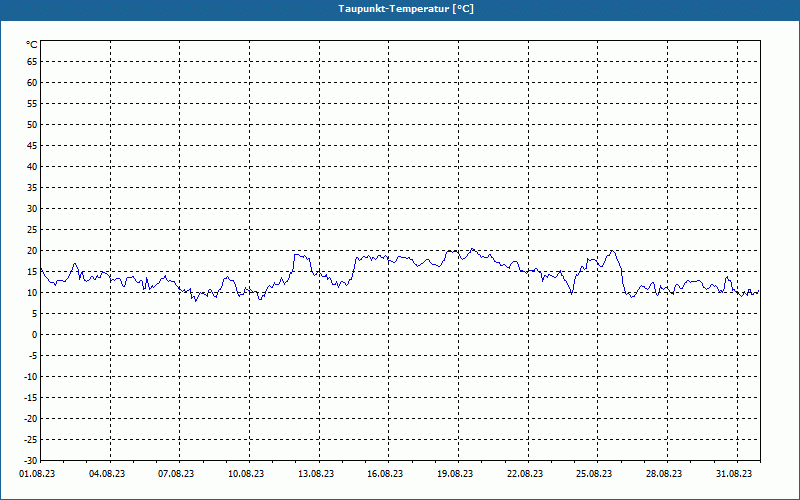Click the 19.08.23 date label
Viewport: 800px width, 500px height.
point(455,474)
